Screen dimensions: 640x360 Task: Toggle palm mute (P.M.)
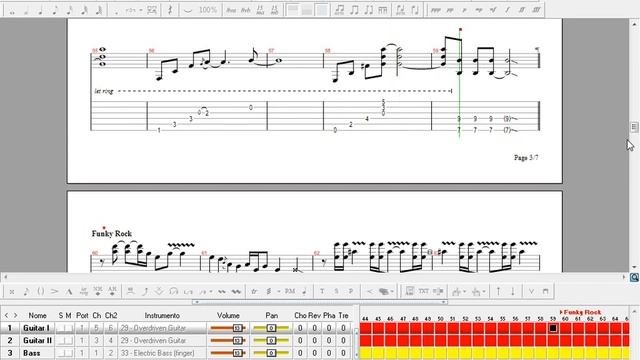290,291
